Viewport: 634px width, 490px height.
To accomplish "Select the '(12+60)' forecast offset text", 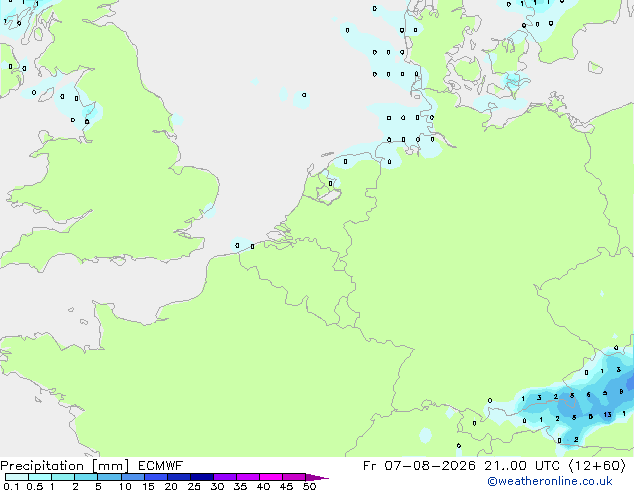I will coord(597,466).
